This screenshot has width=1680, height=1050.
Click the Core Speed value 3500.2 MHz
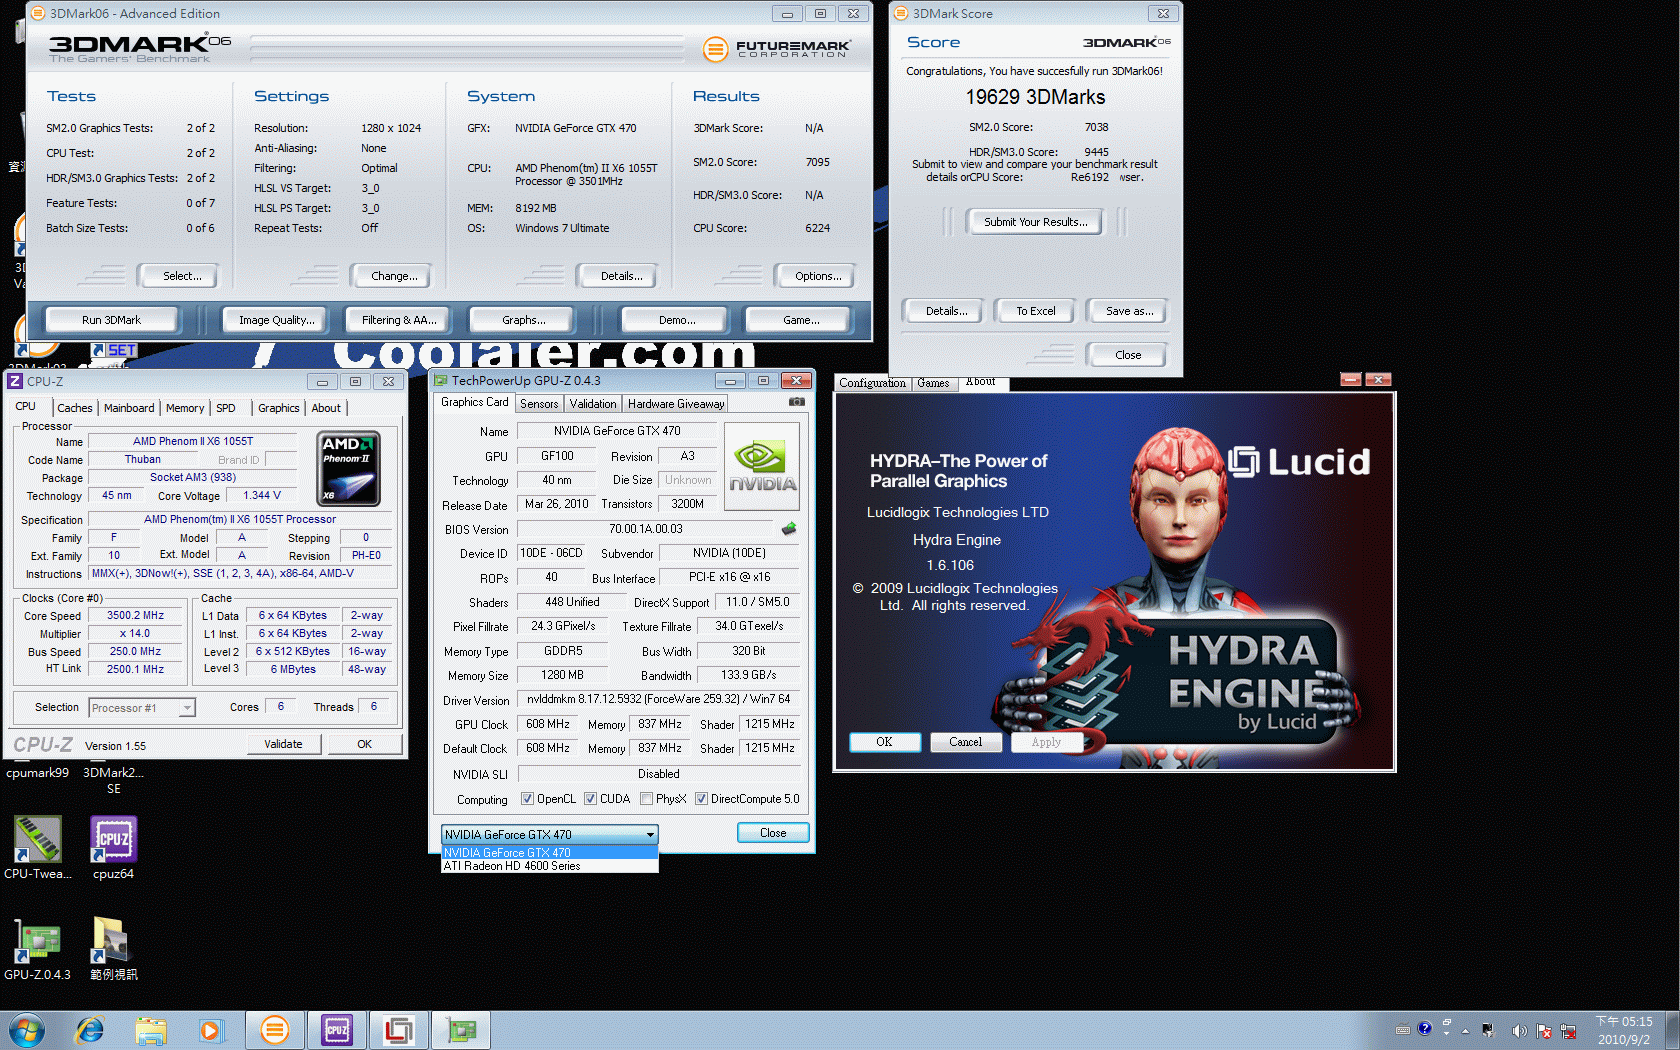tap(135, 616)
